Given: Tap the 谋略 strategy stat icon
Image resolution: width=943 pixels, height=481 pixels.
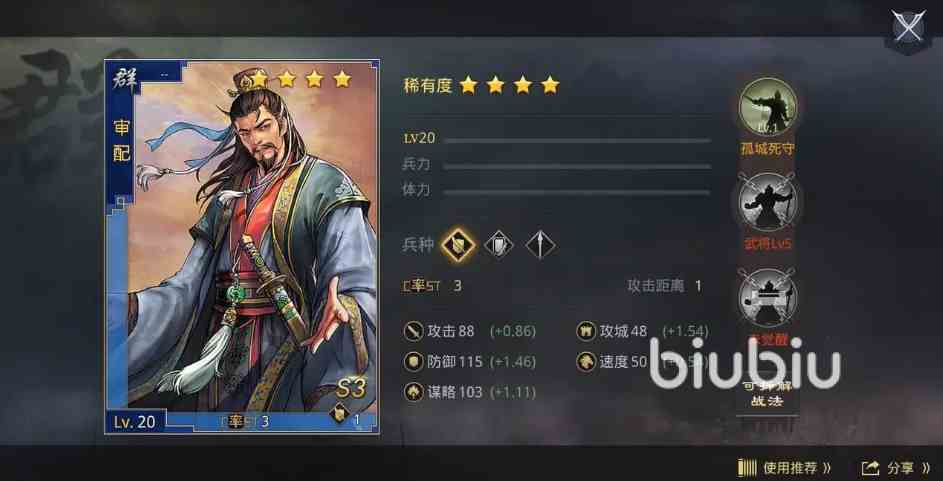Looking at the screenshot, I should 414,393.
